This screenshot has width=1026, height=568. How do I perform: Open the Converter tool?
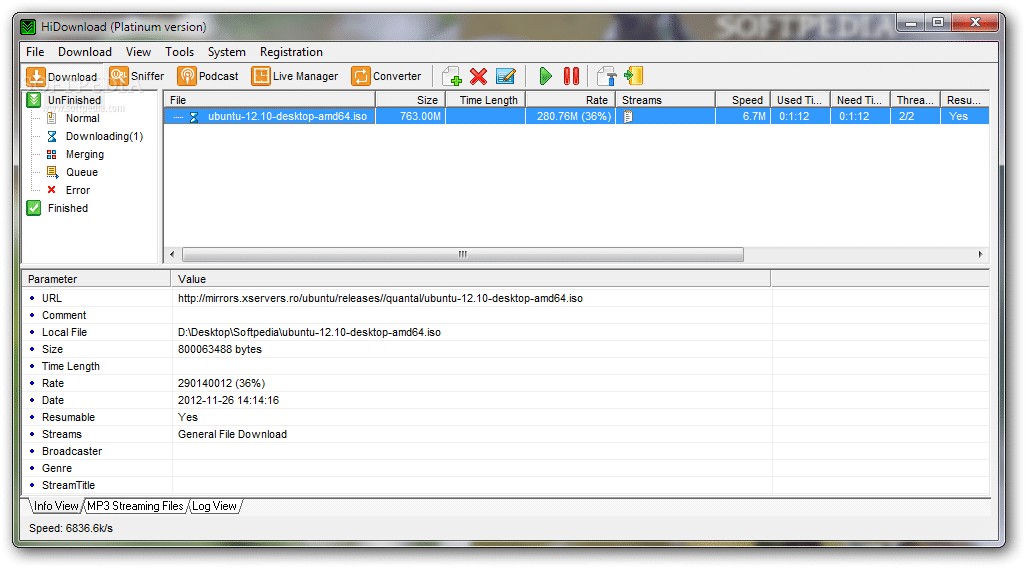385,76
